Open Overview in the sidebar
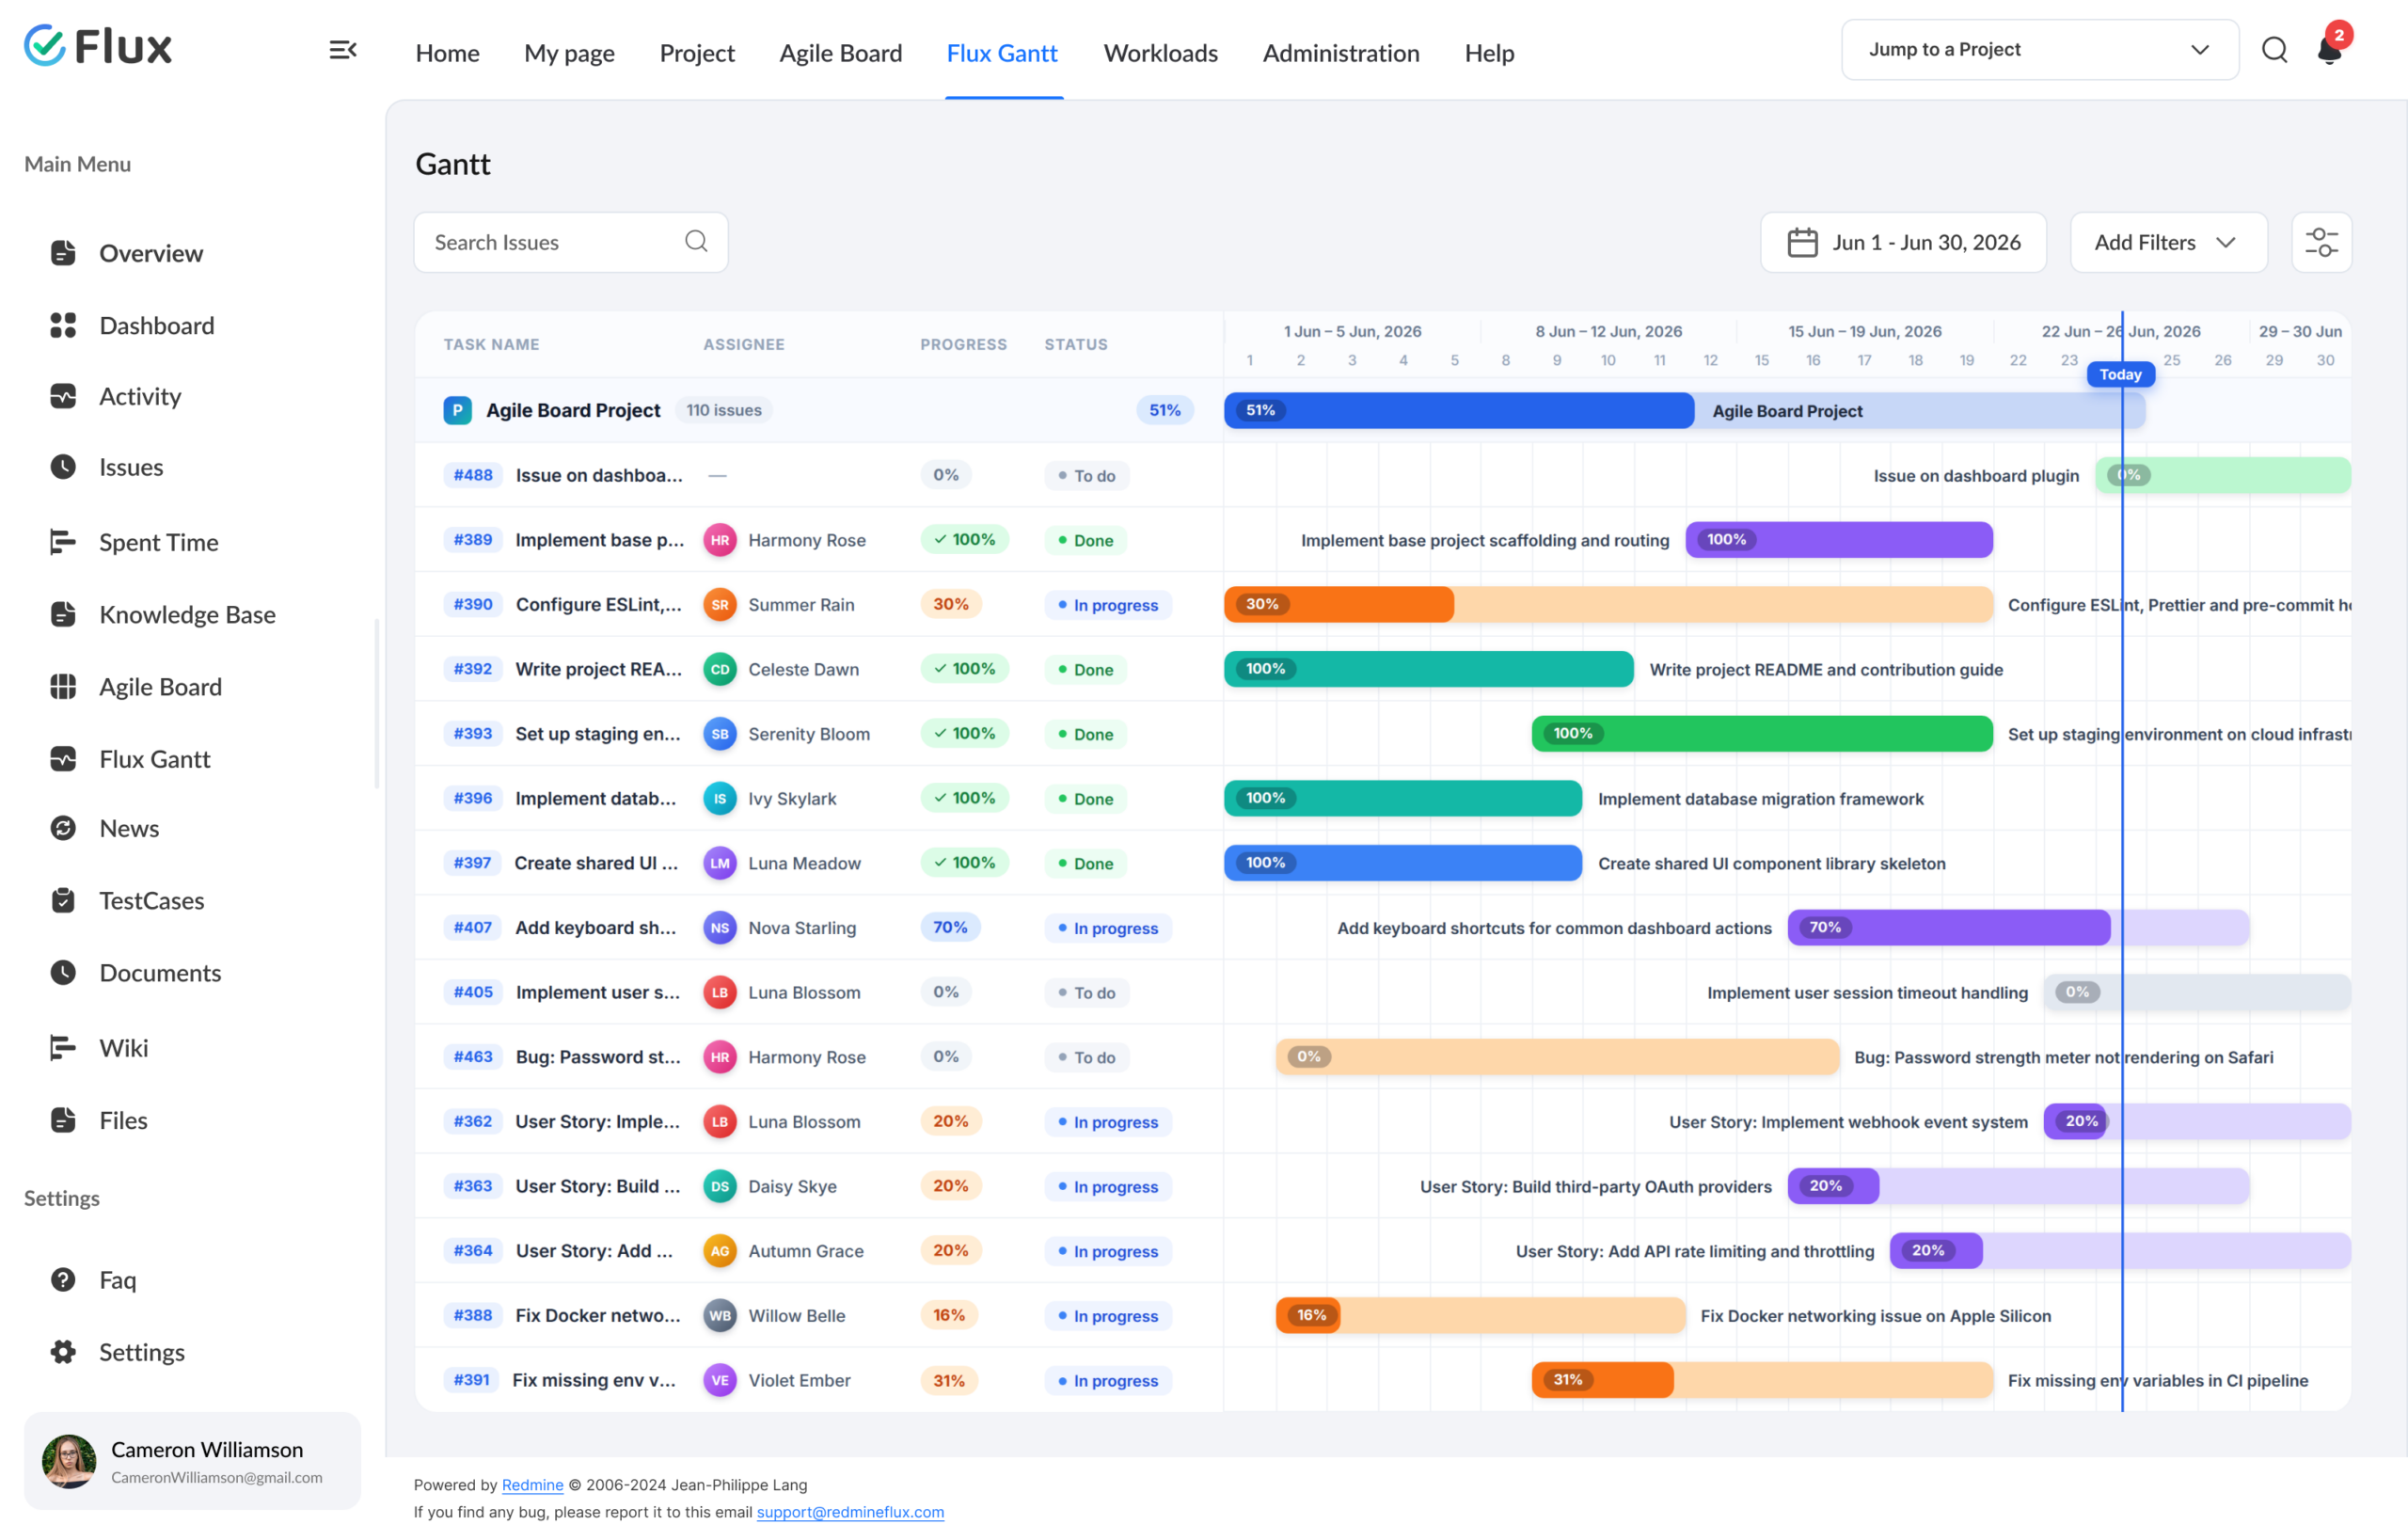Image resolution: width=2408 pixels, height=1540 pixels. point(150,253)
